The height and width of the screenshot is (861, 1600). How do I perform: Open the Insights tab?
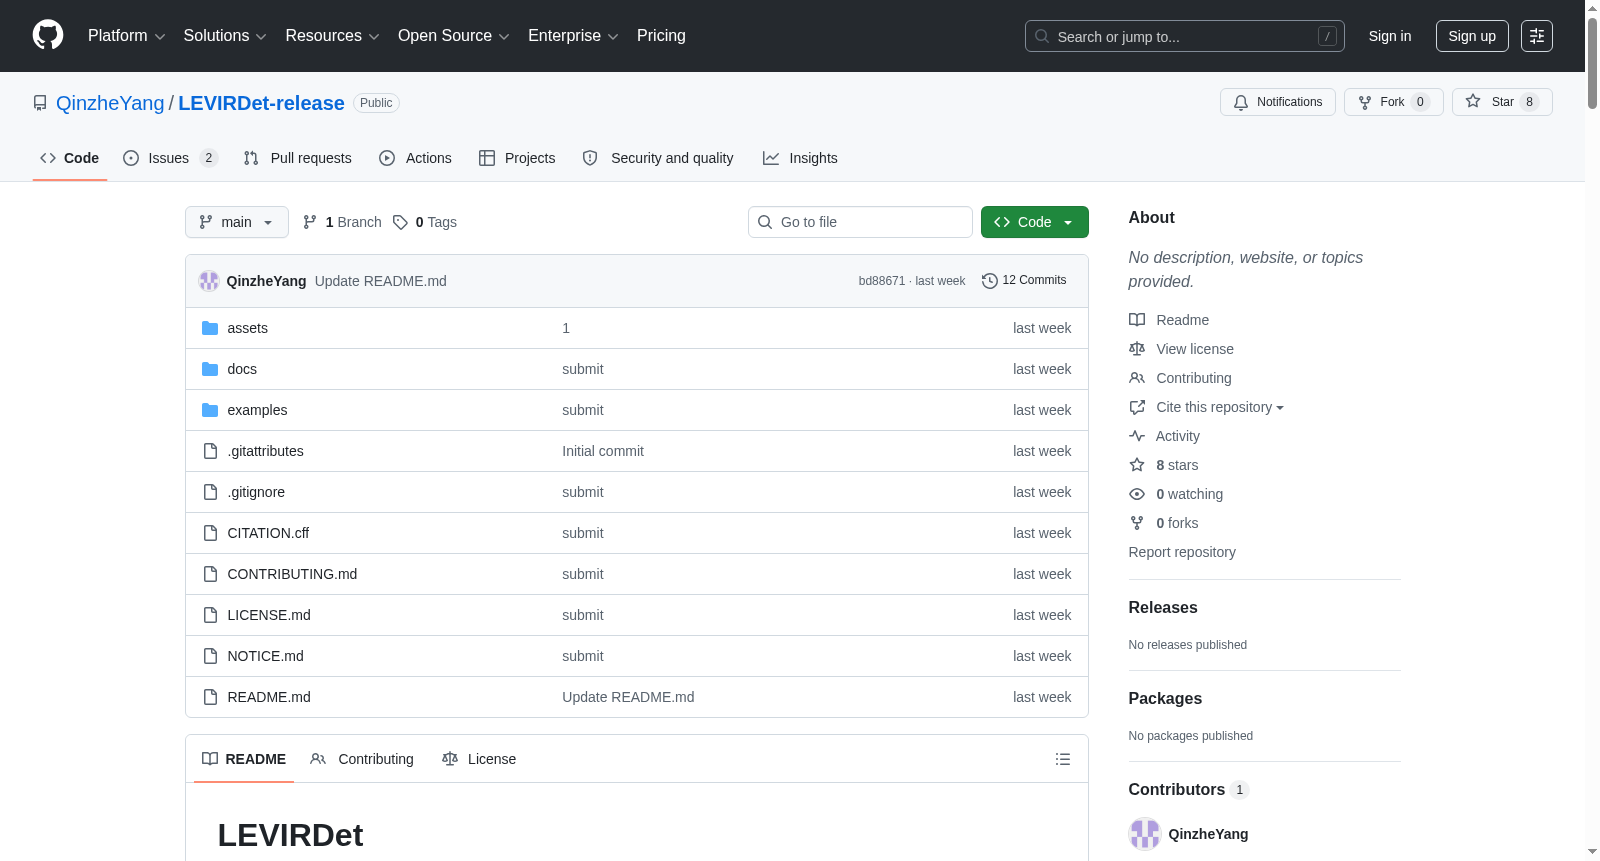coord(800,158)
